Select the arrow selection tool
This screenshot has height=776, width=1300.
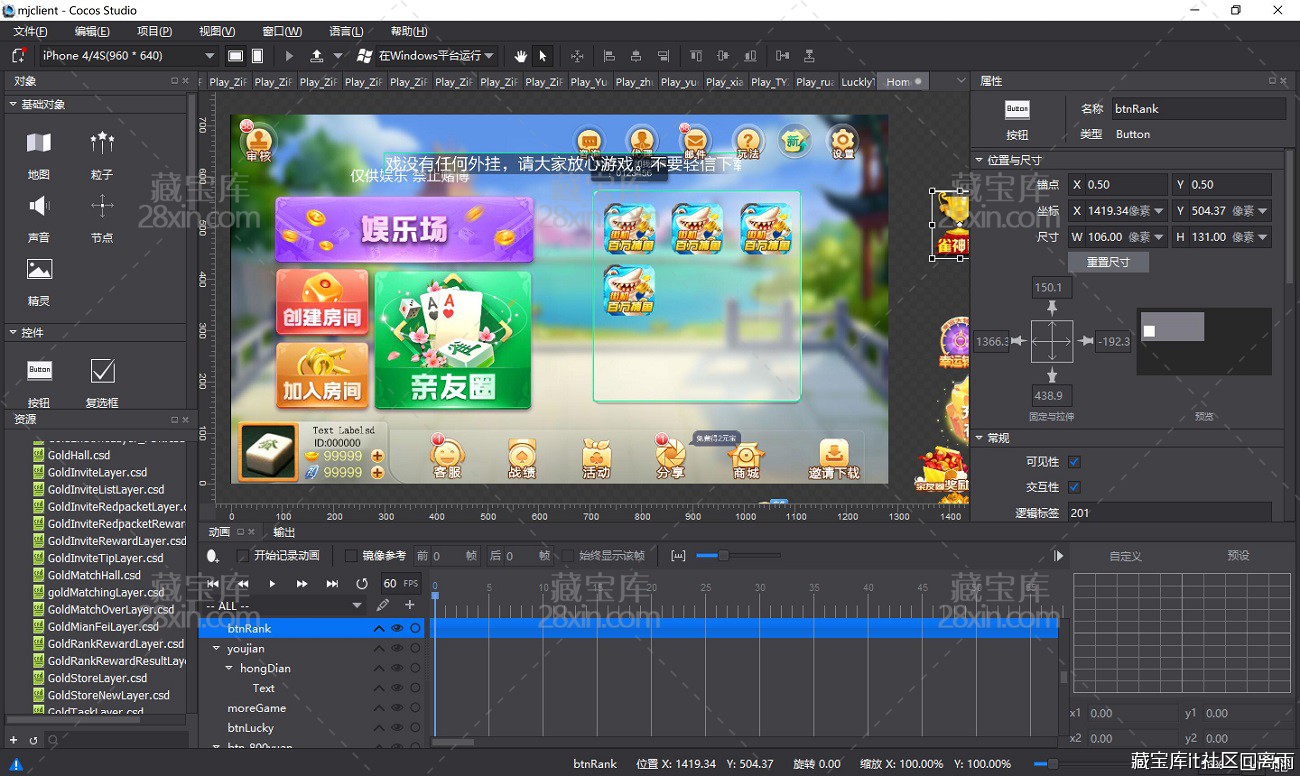[x=543, y=56]
